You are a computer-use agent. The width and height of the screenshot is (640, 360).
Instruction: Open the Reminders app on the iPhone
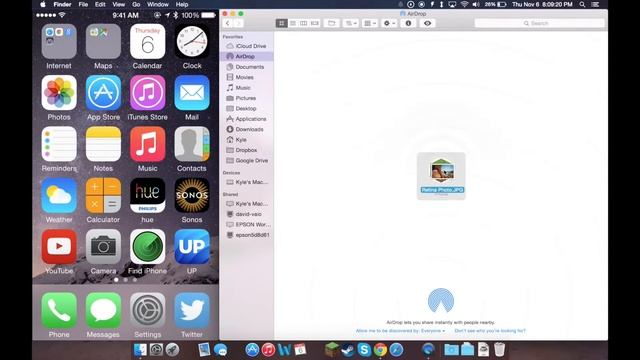(59, 144)
